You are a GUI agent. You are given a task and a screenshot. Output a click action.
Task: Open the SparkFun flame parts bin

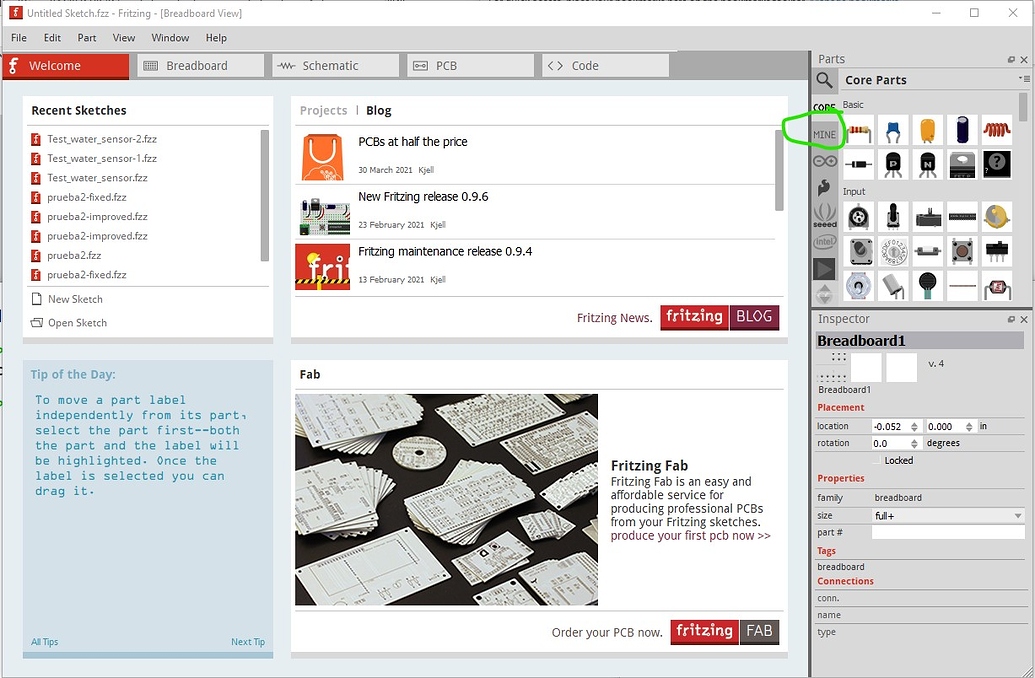tap(824, 188)
